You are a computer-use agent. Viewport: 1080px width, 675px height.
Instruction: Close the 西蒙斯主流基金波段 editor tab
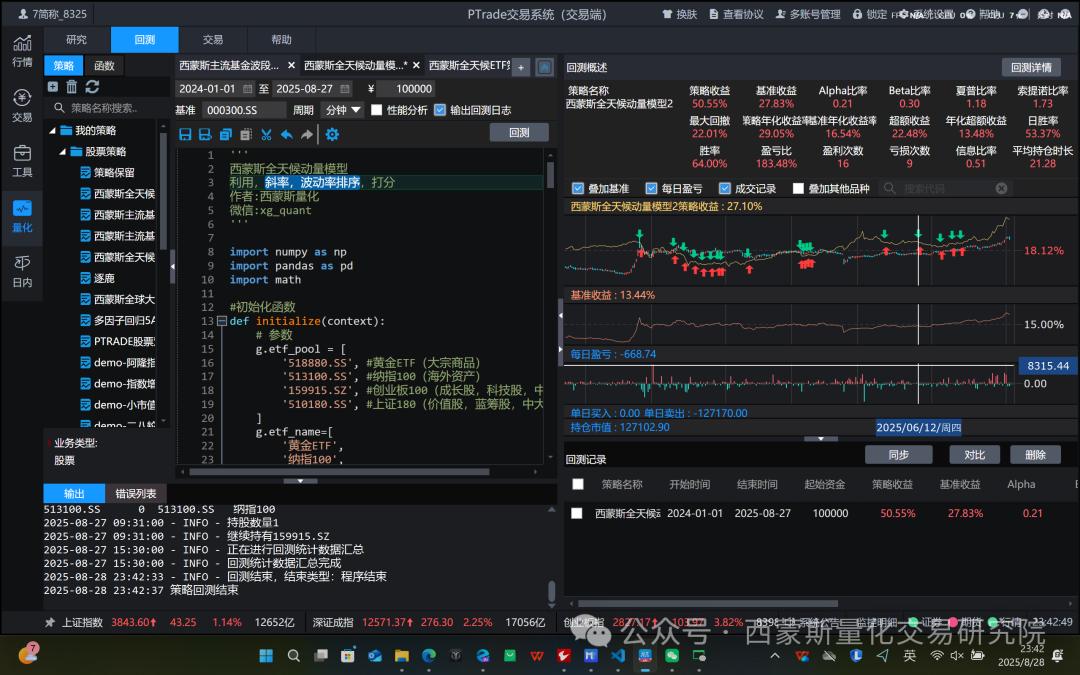[x=291, y=65]
